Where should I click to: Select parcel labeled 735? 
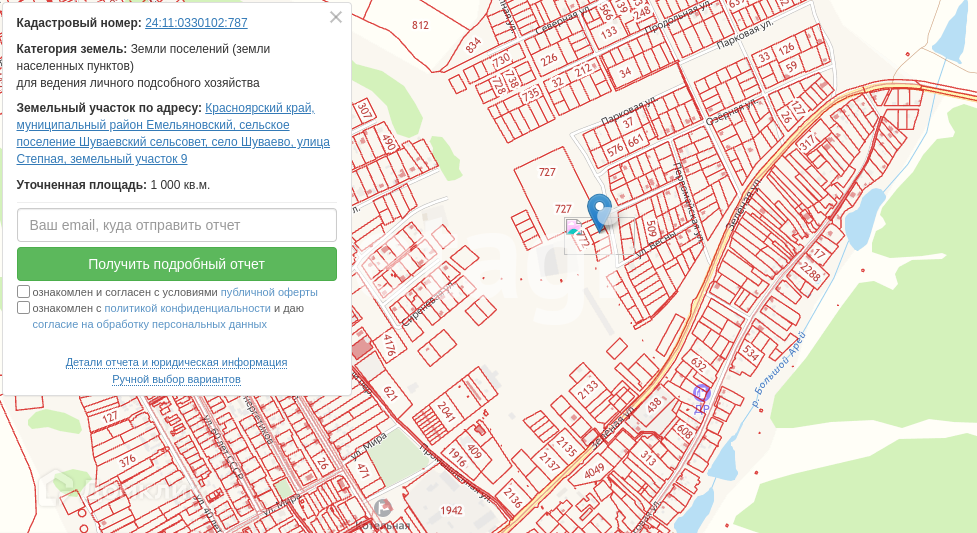[x=530, y=95]
